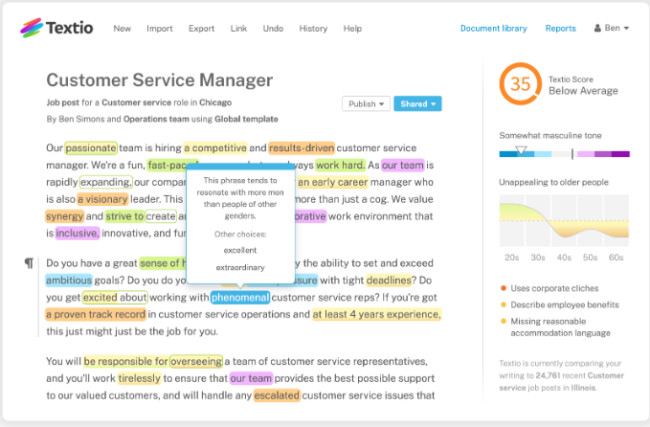
Task: Open the Document library link
Action: click(x=493, y=28)
